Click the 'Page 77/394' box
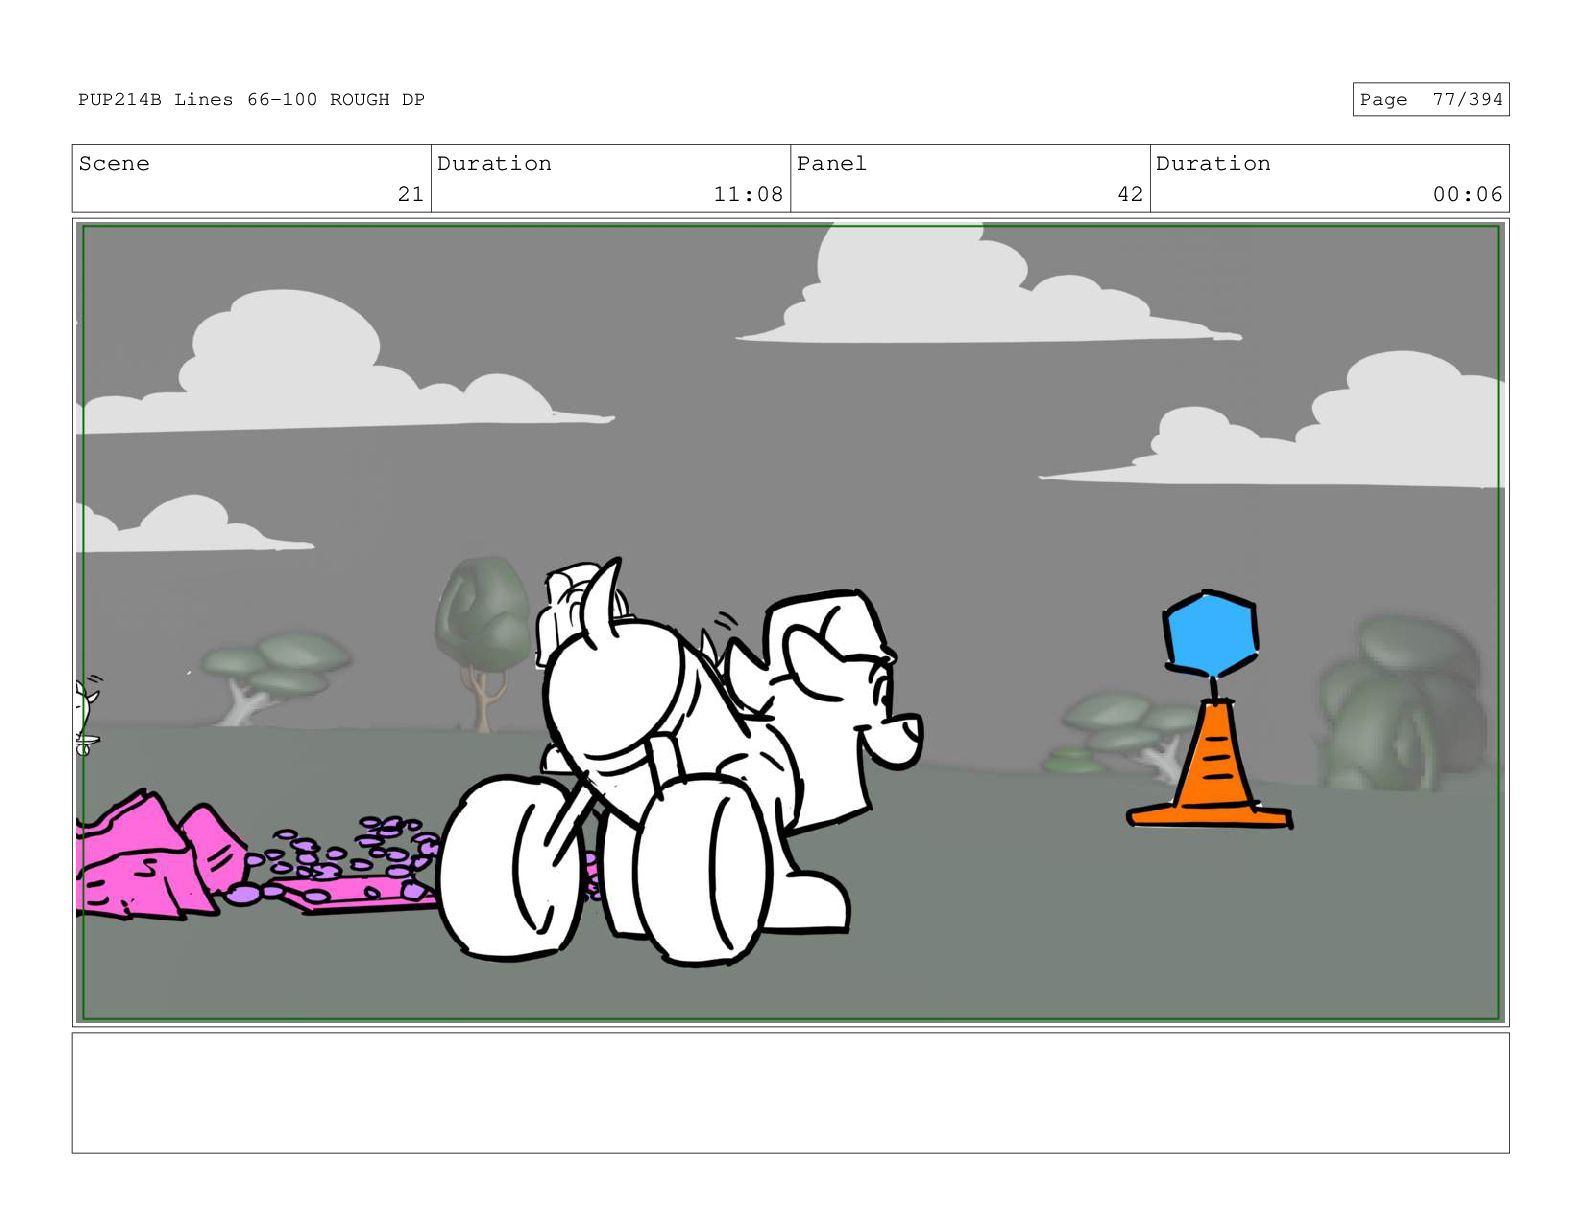This screenshot has height=1225, width=1582. 1430,99
